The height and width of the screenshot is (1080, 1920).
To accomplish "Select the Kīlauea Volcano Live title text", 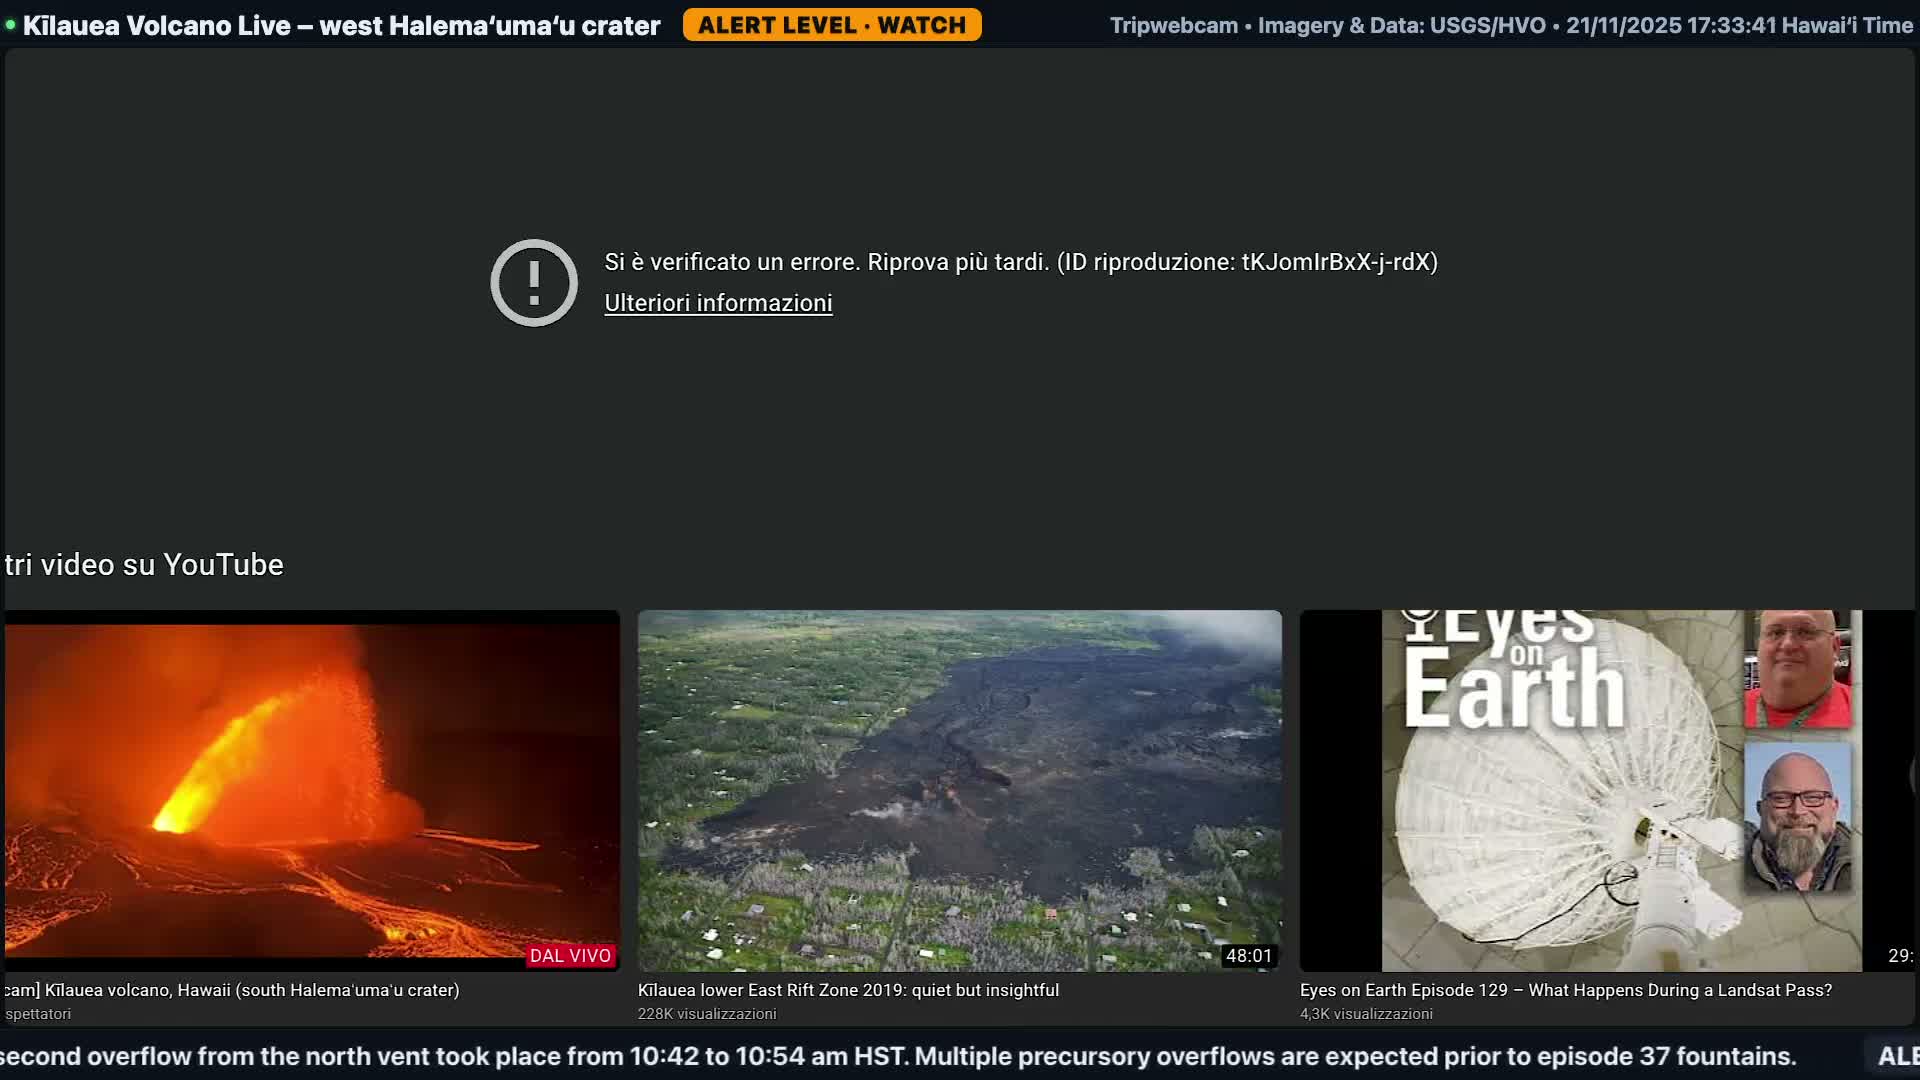I will 340,25.
